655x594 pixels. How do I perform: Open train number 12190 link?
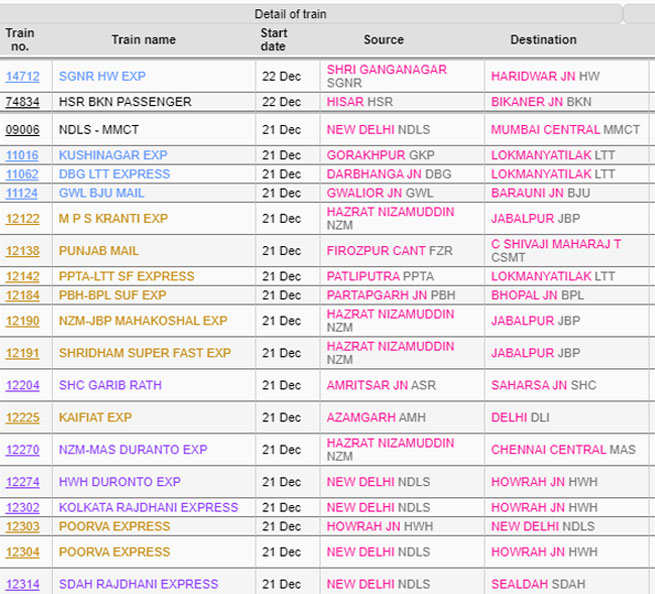[22, 322]
